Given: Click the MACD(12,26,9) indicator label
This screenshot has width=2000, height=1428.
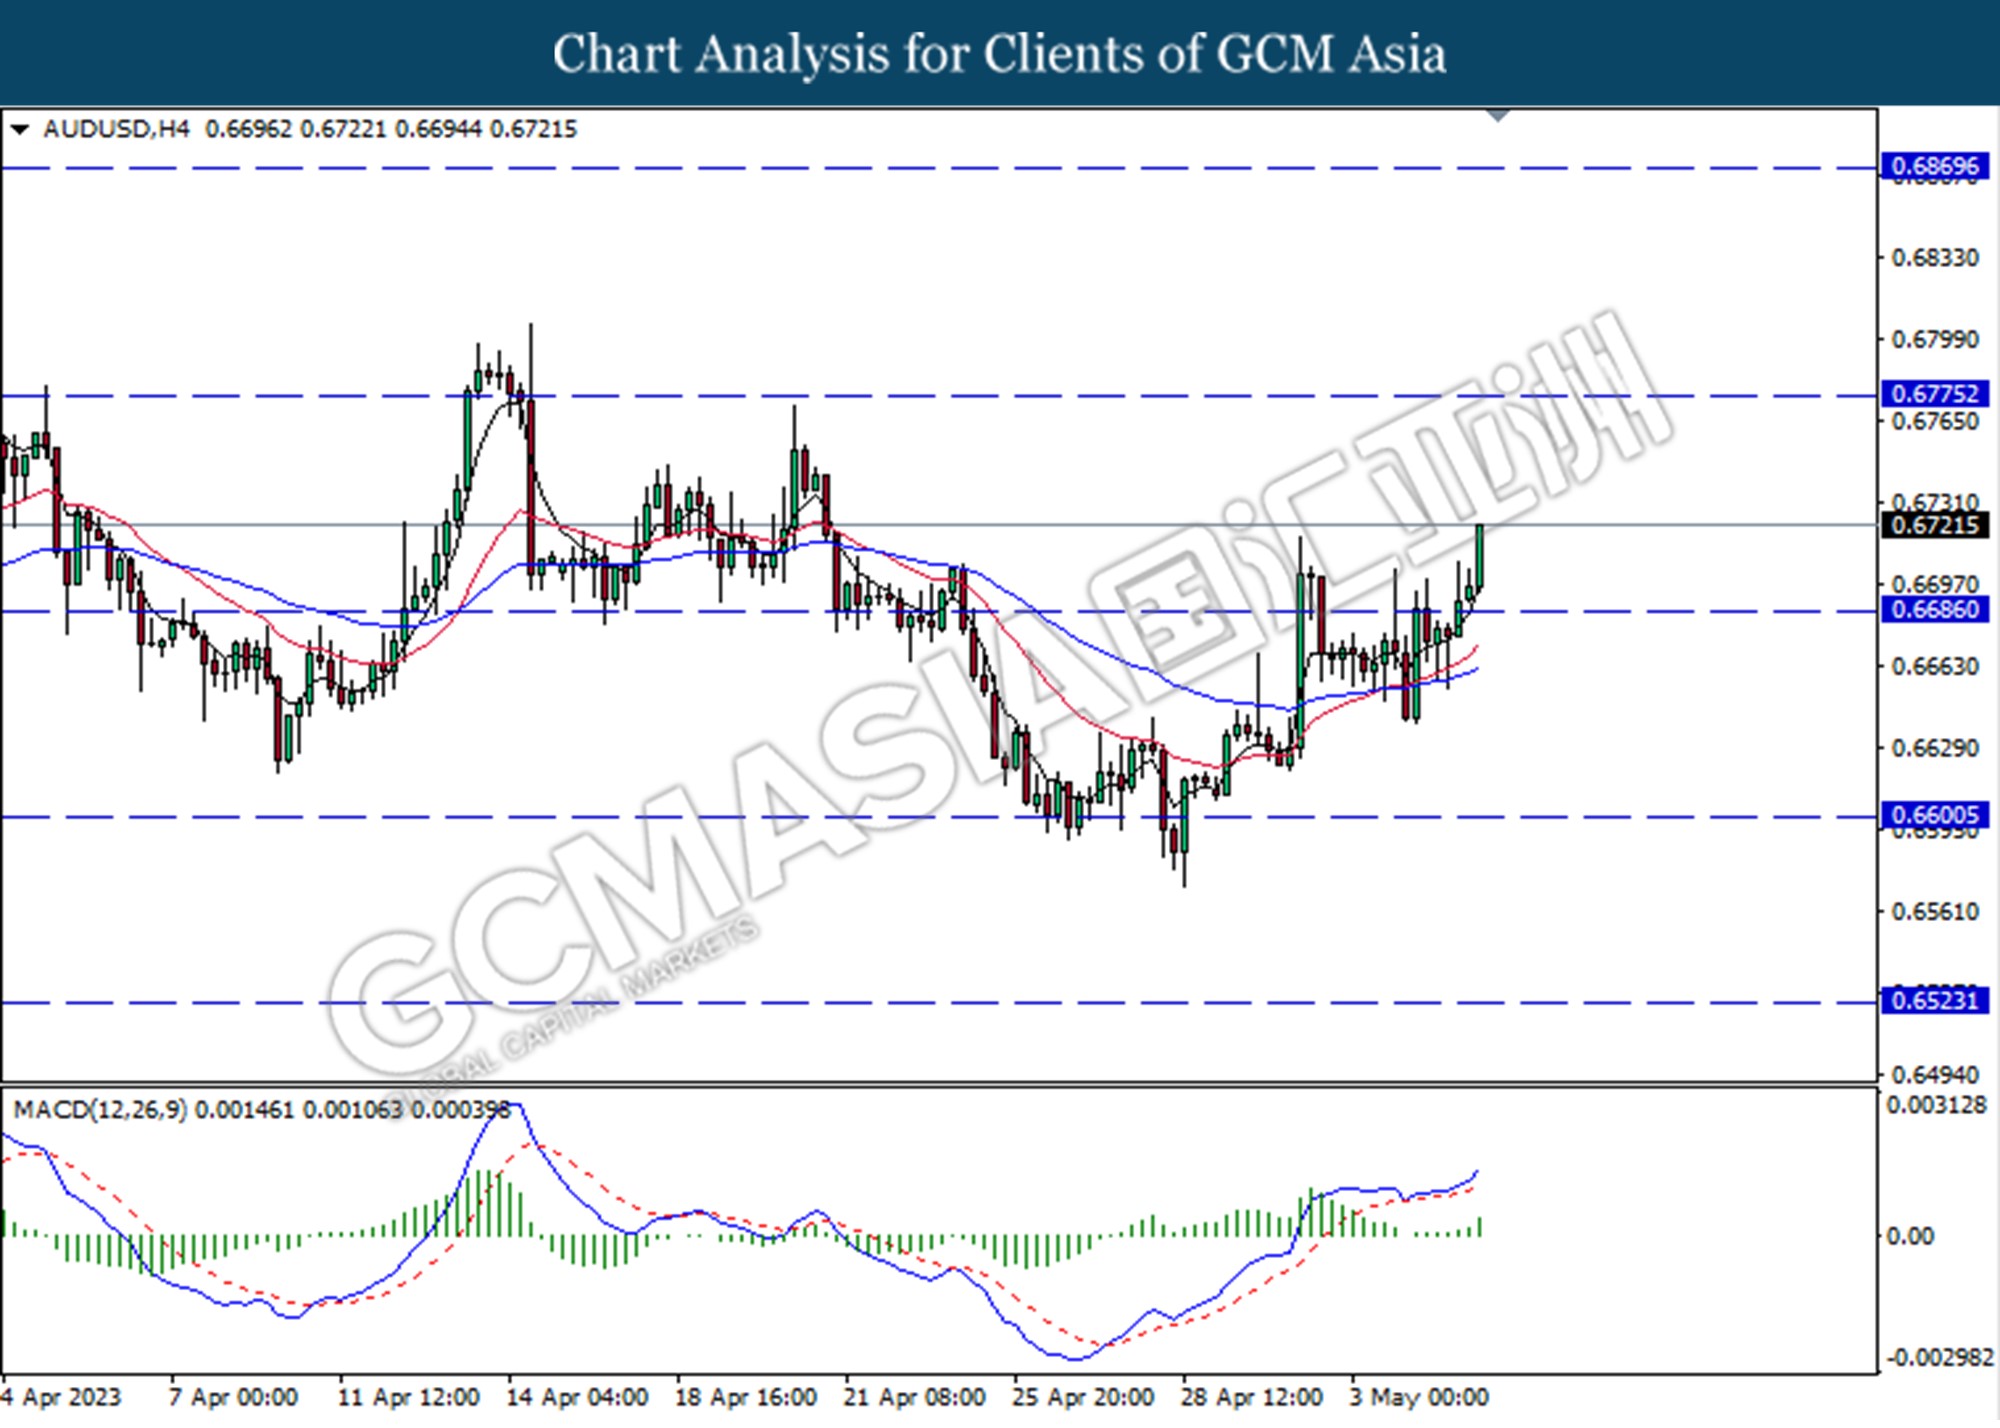Looking at the screenshot, I should [x=100, y=1110].
